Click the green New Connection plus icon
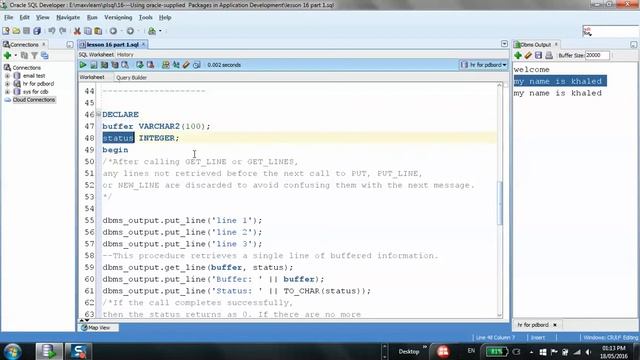This screenshot has height=360, width=640. (7, 56)
